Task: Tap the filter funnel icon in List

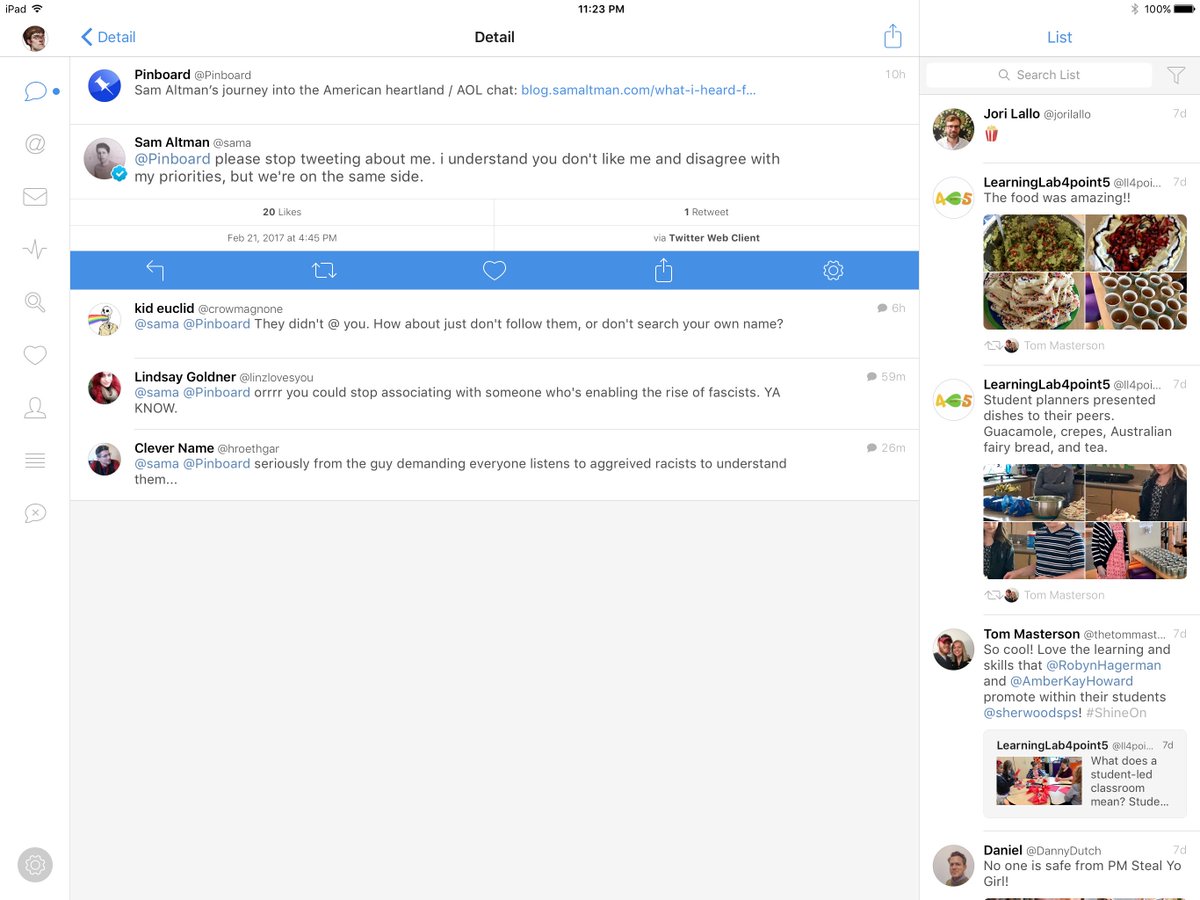Action: [x=1176, y=75]
